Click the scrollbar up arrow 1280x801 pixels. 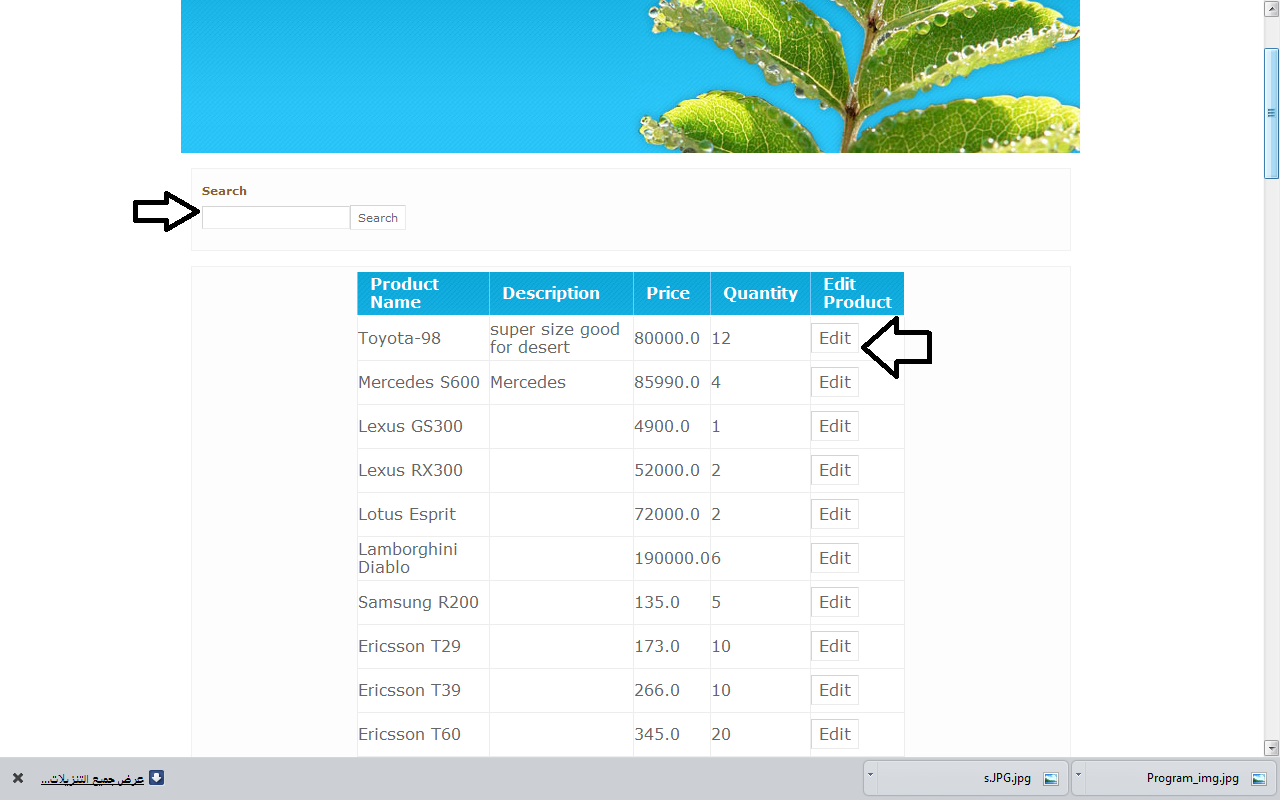coord(1272,8)
